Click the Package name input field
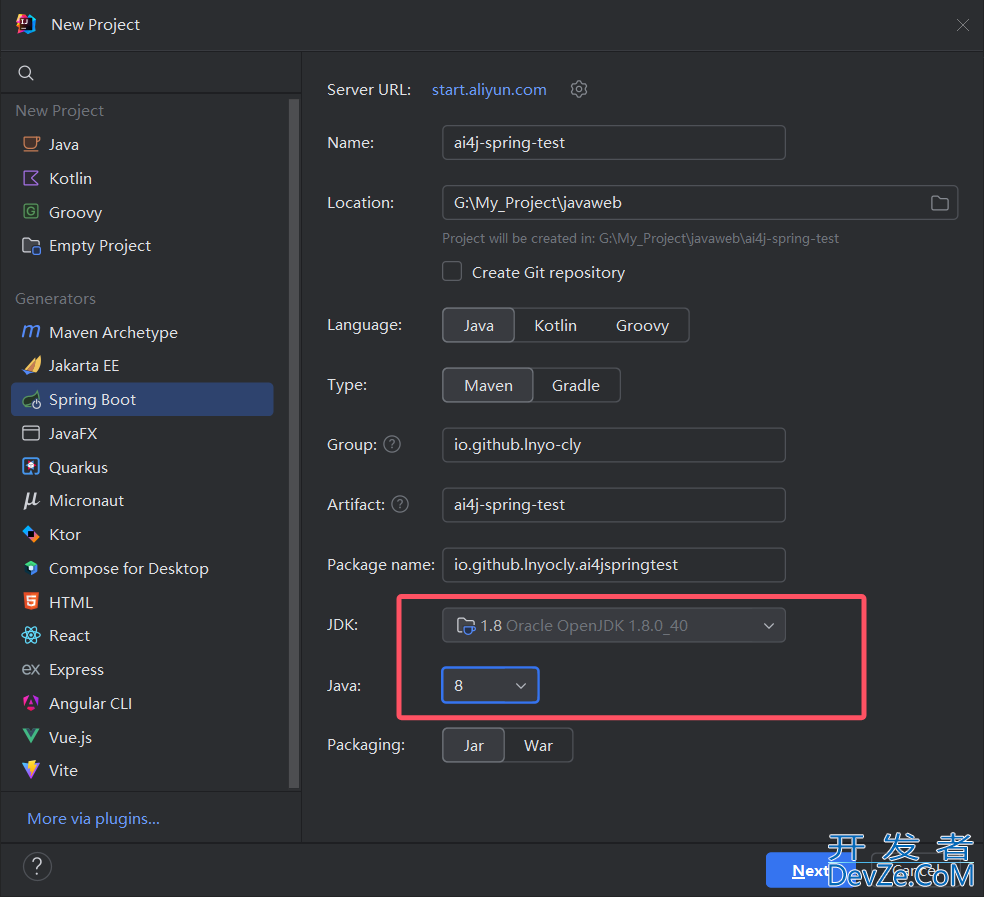This screenshot has height=897, width=984. click(x=614, y=565)
